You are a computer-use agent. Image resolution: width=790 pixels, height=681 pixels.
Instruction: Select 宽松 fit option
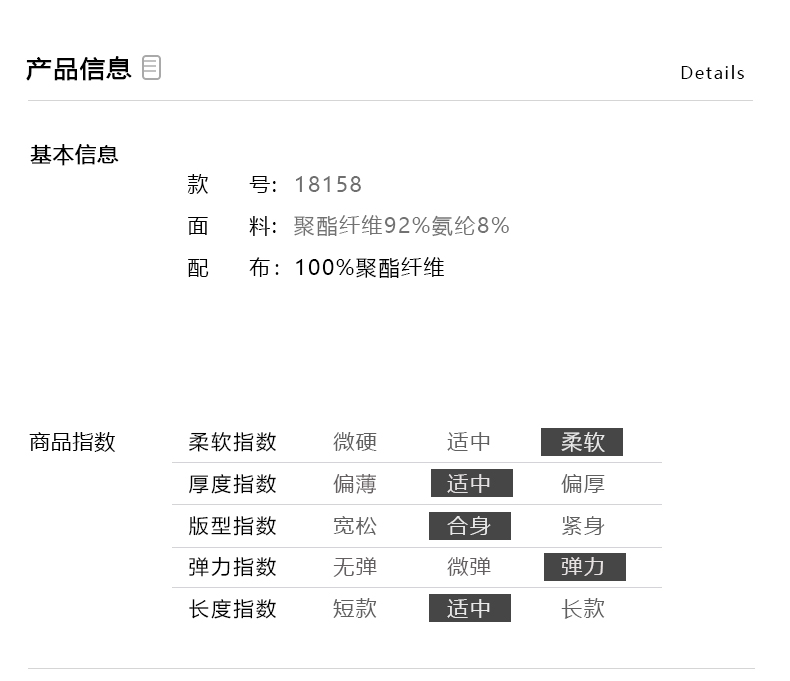(x=355, y=526)
